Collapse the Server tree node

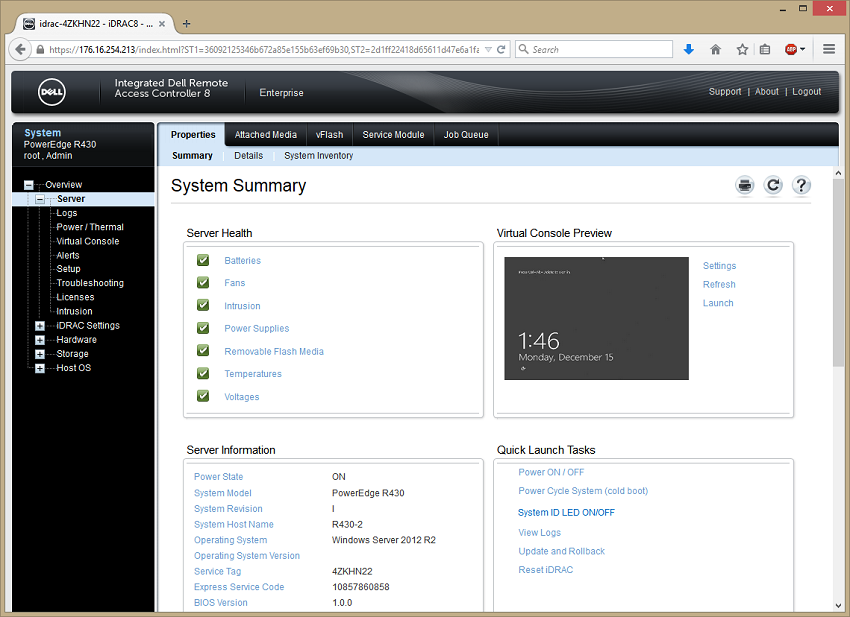point(40,199)
